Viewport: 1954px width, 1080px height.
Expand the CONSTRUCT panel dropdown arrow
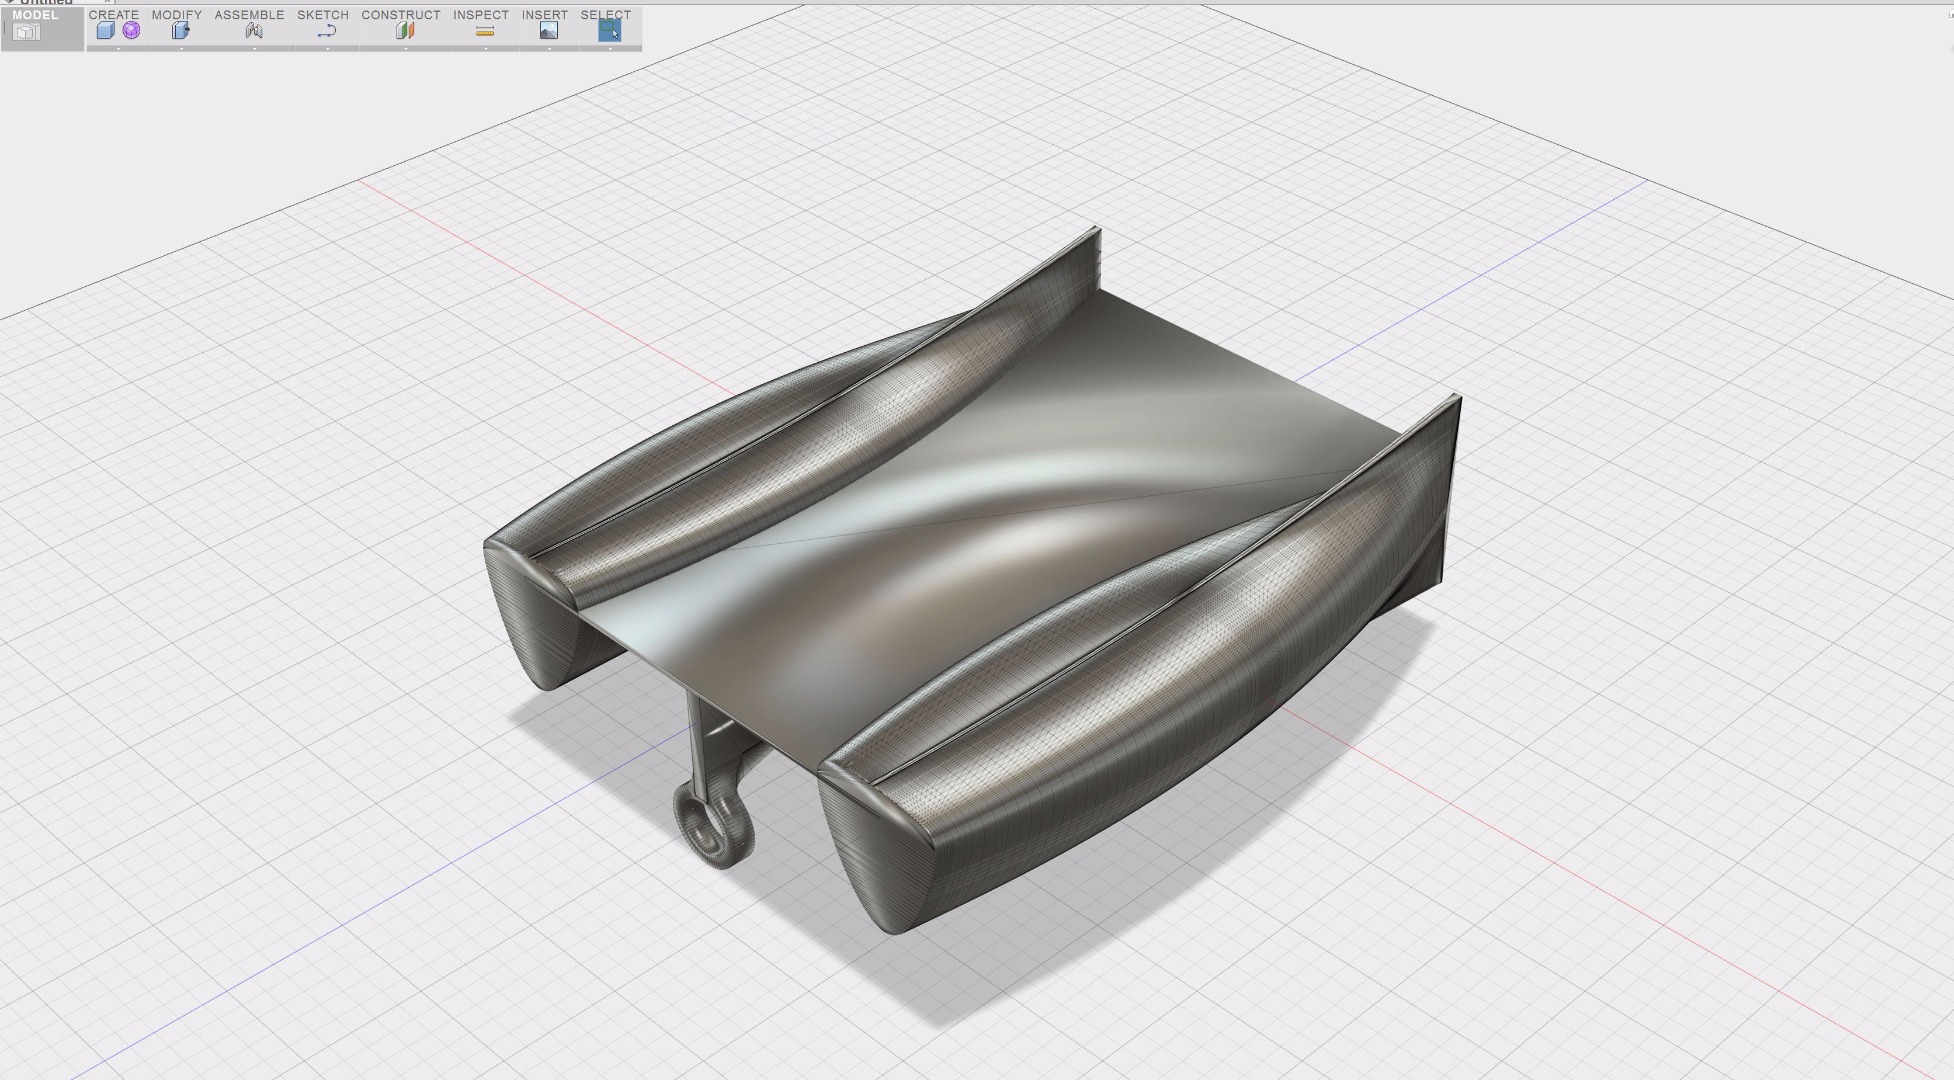coord(405,48)
